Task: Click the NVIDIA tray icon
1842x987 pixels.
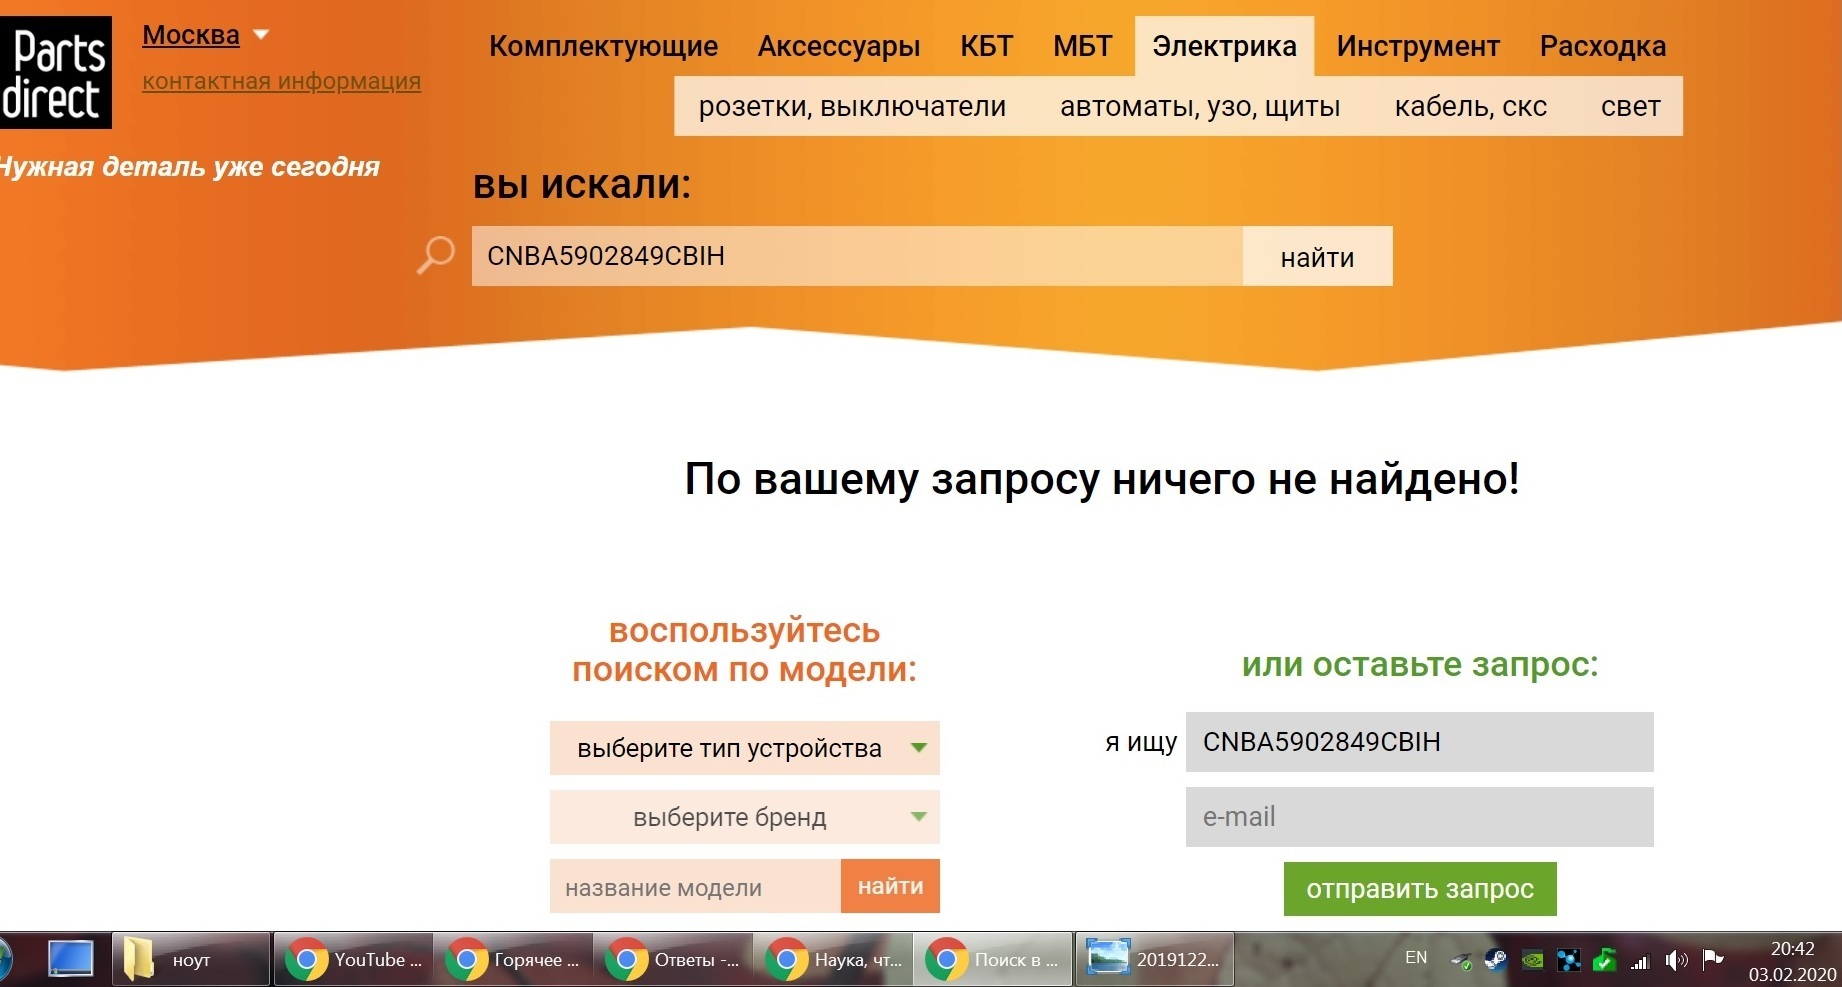Action: click(1531, 960)
